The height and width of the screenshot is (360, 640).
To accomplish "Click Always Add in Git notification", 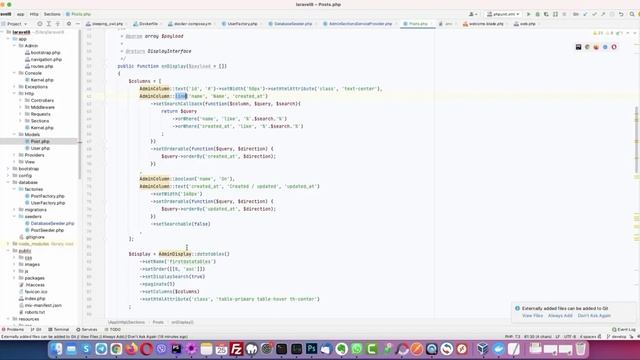I will [560, 316].
